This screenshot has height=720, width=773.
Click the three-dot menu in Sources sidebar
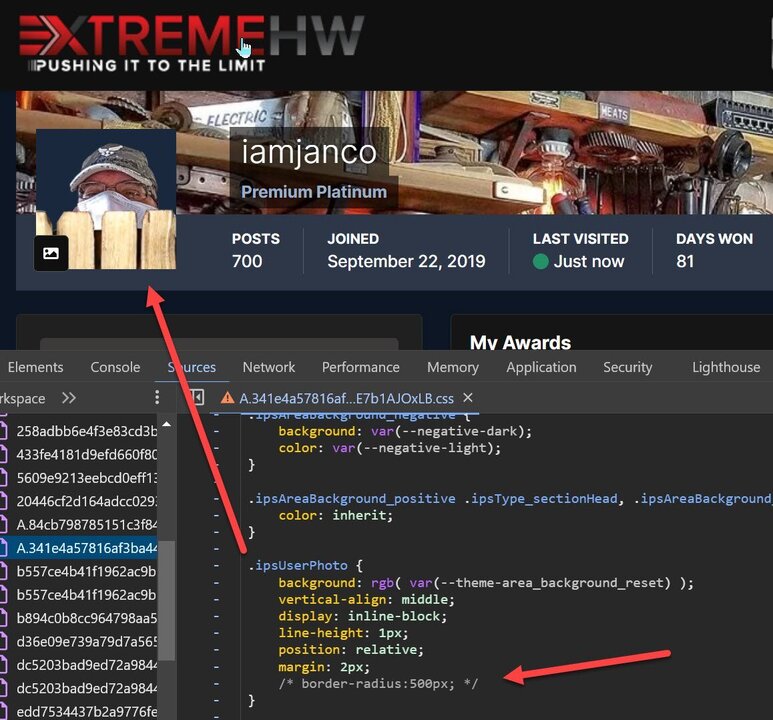[x=157, y=398]
